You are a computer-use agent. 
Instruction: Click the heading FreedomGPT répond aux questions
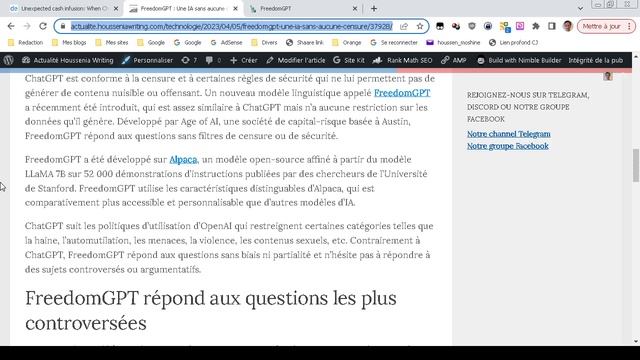point(211,311)
